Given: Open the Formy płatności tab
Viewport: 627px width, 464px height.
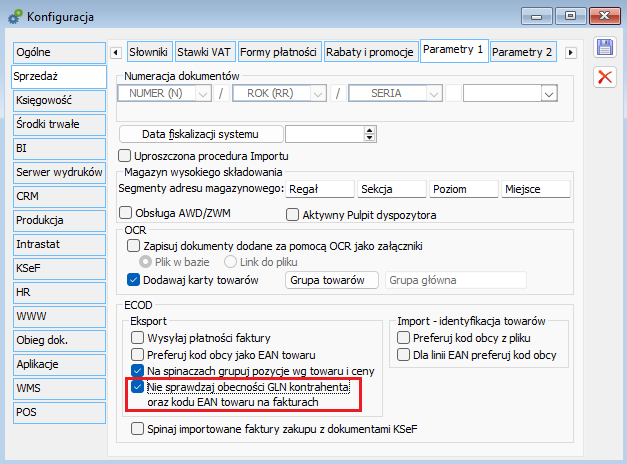Looking at the screenshot, I should point(279,52).
